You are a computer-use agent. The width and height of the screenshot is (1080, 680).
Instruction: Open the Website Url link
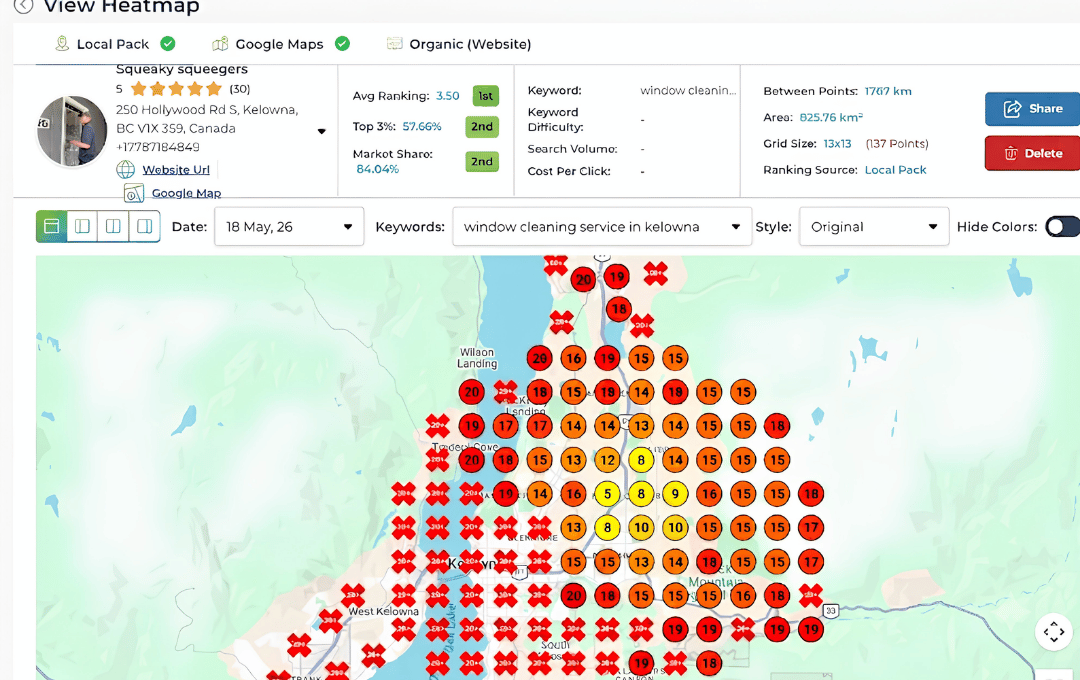176,169
